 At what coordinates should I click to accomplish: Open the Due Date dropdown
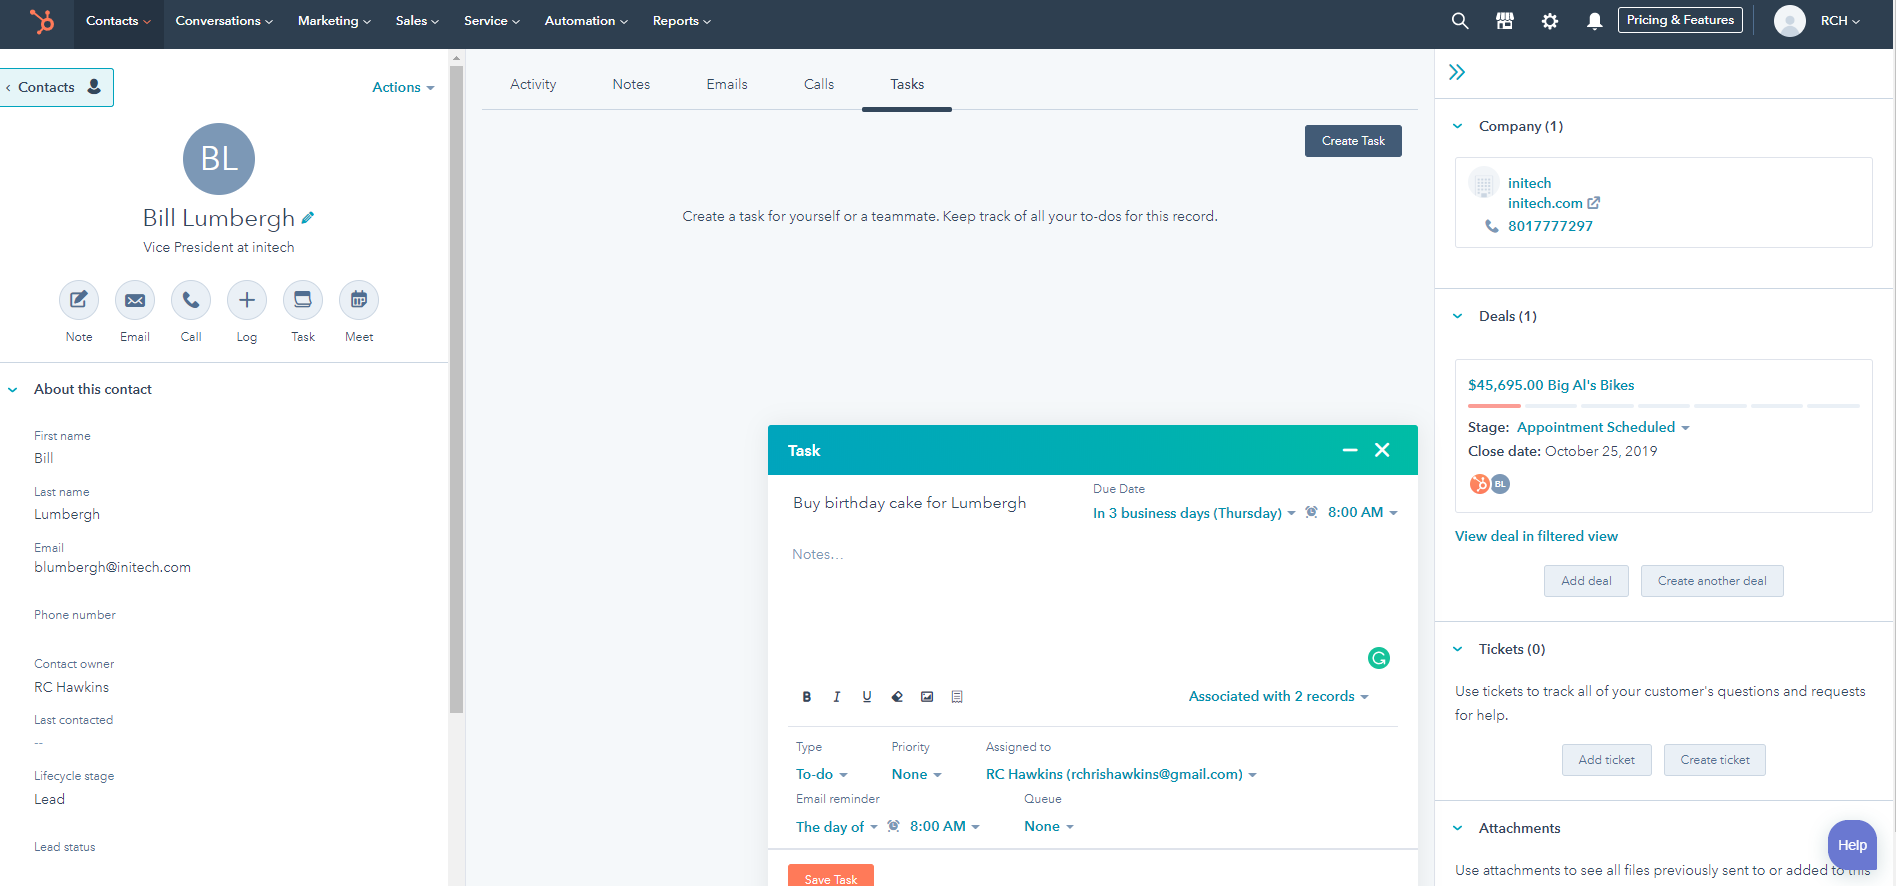pyautogui.click(x=1193, y=513)
